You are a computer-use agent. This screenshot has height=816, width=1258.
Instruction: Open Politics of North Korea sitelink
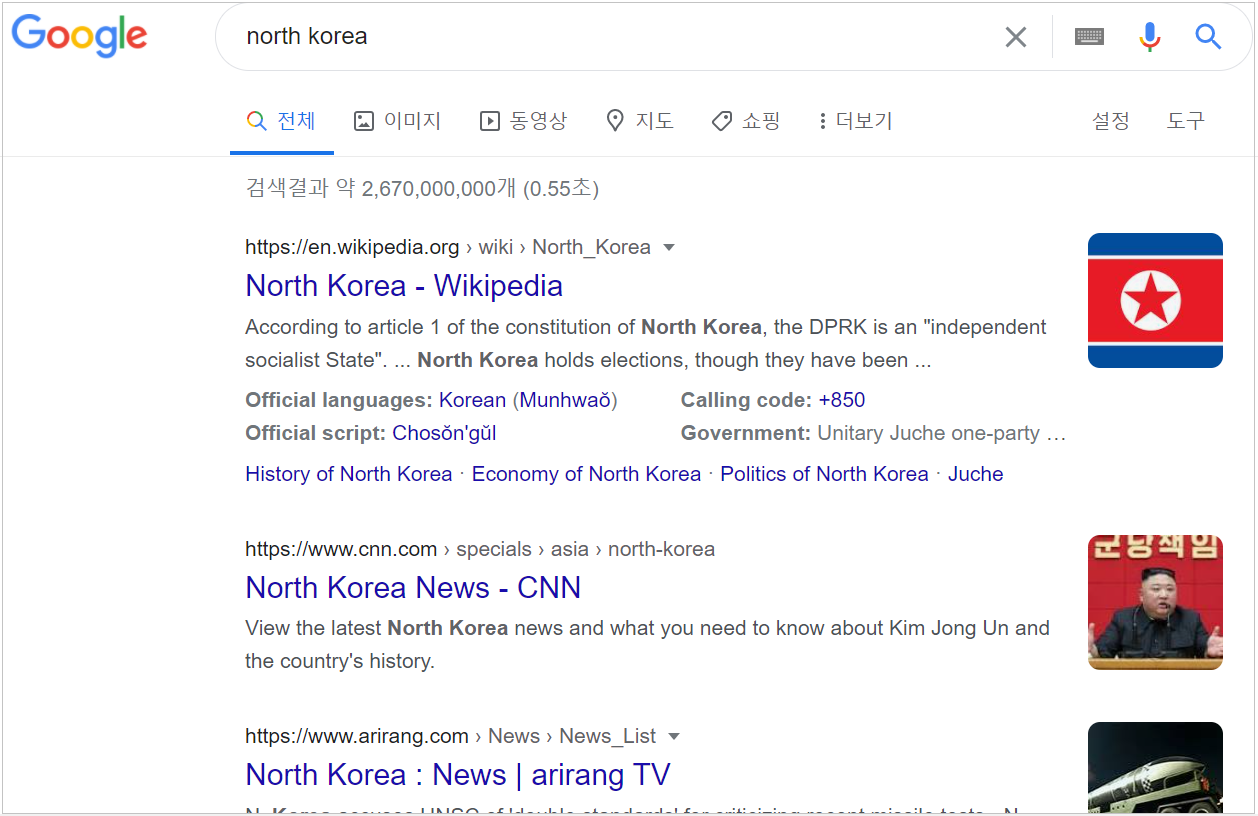824,474
